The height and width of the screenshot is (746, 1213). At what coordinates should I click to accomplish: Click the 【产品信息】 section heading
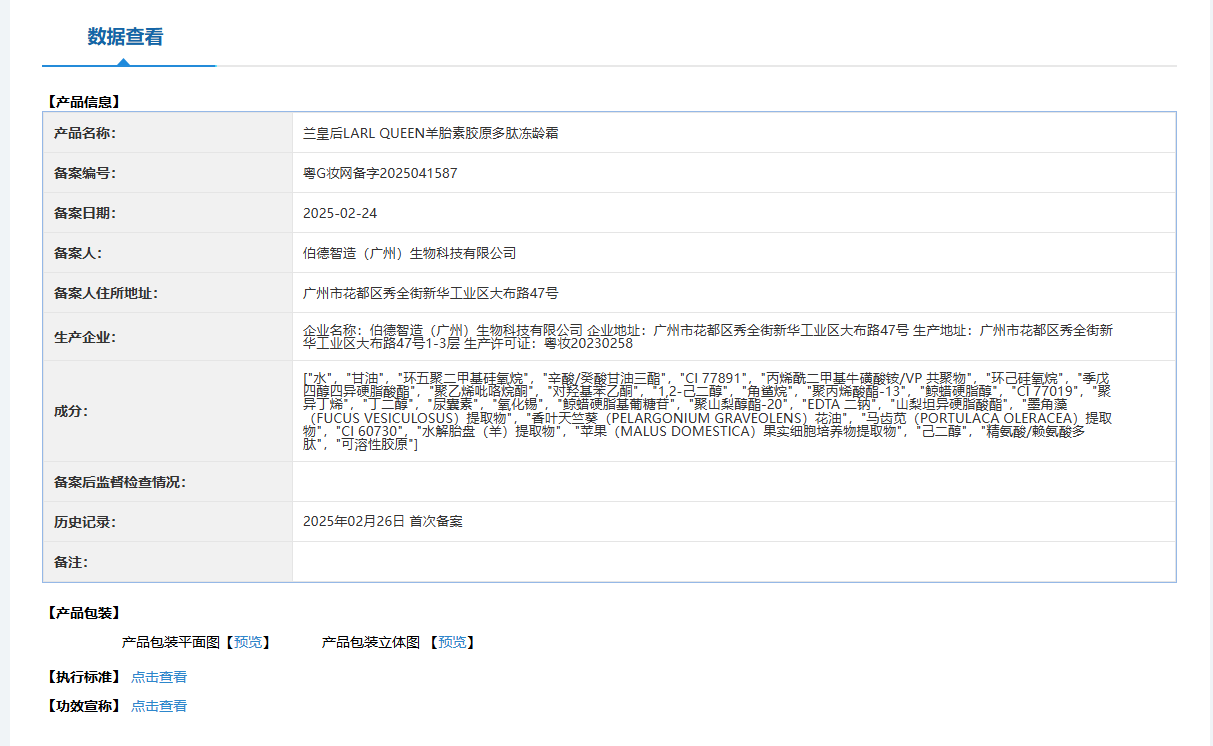83,101
